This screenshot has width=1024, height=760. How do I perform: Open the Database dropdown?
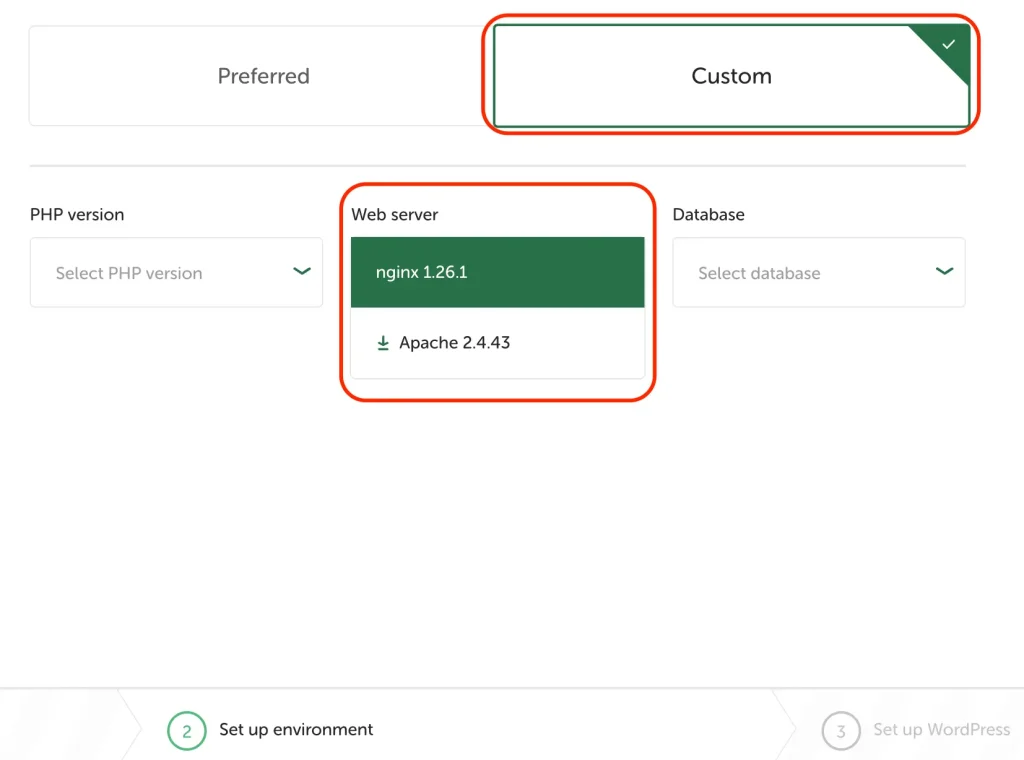(818, 272)
